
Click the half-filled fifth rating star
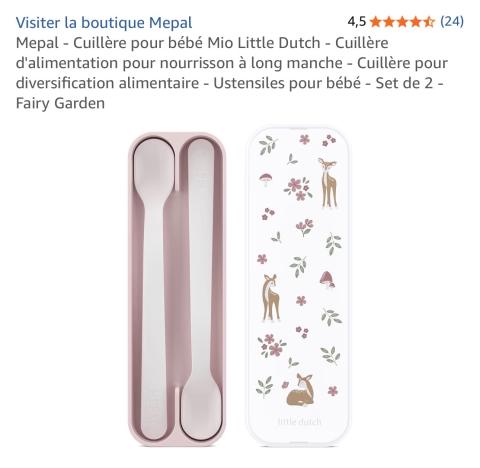pyautogui.click(x=429, y=22)
